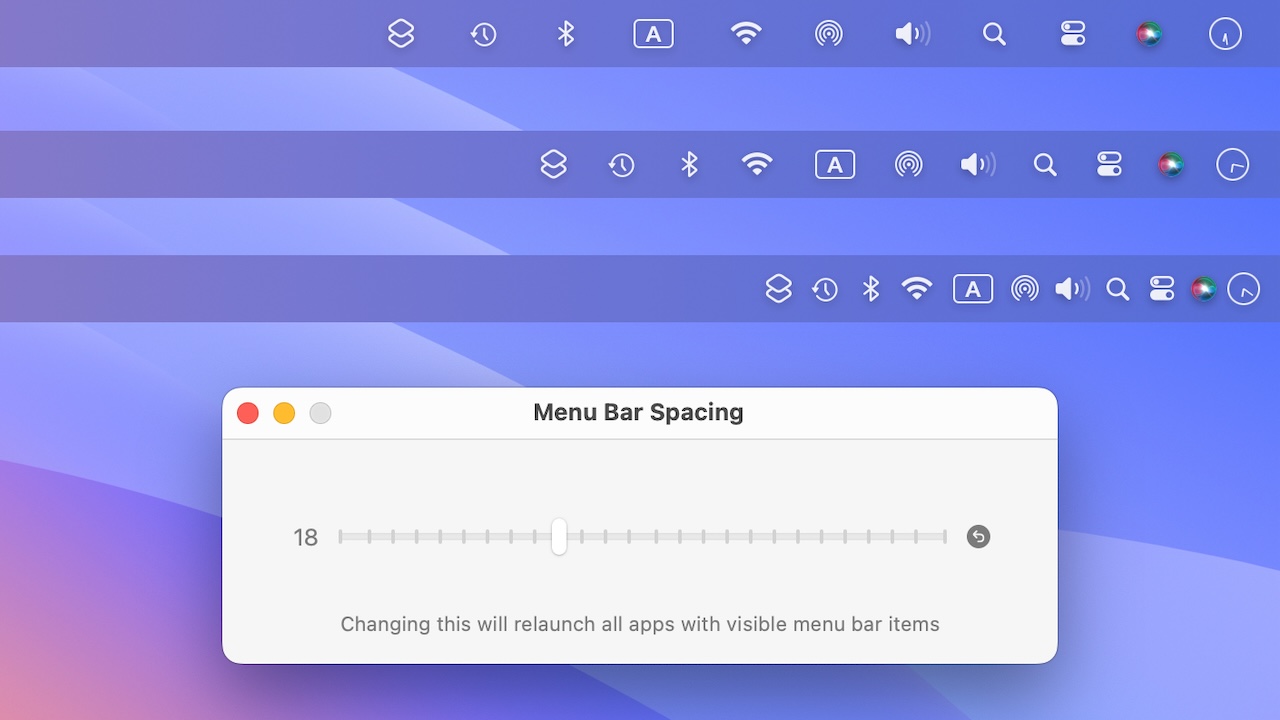The image size is (1280, 720).
Task: Set spacing slider to its minimum end
Action: coord(341,537)
